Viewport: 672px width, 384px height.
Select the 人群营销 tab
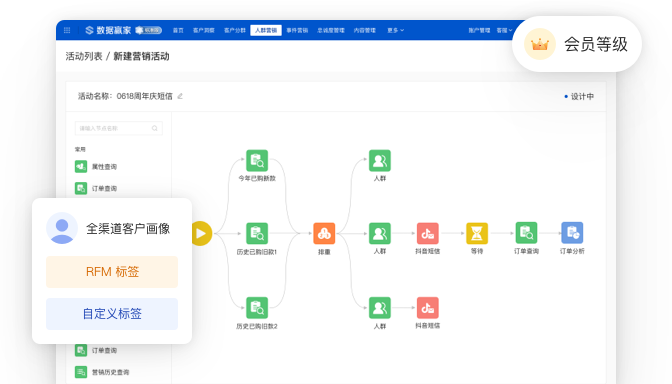(266, 30)
